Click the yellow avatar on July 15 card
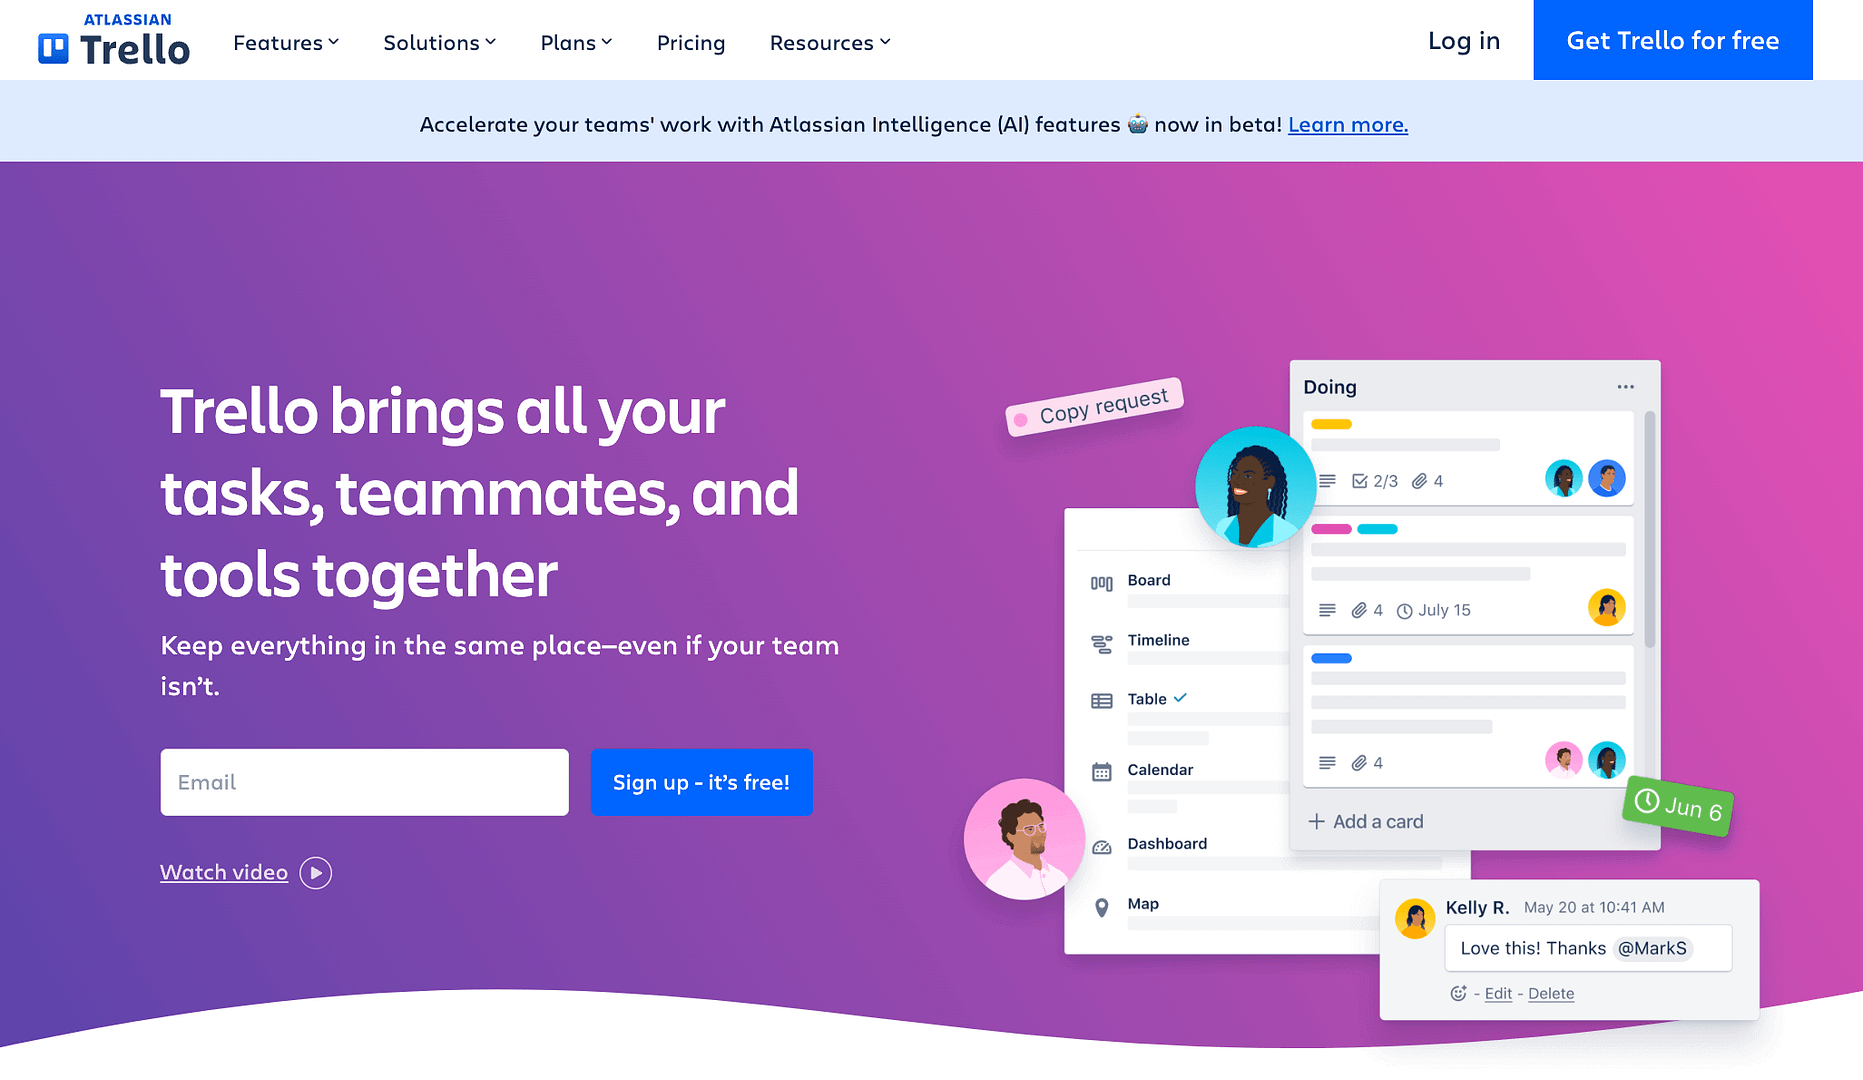Screen dimensions: 1863x1080 click(x=1606, y=607)
